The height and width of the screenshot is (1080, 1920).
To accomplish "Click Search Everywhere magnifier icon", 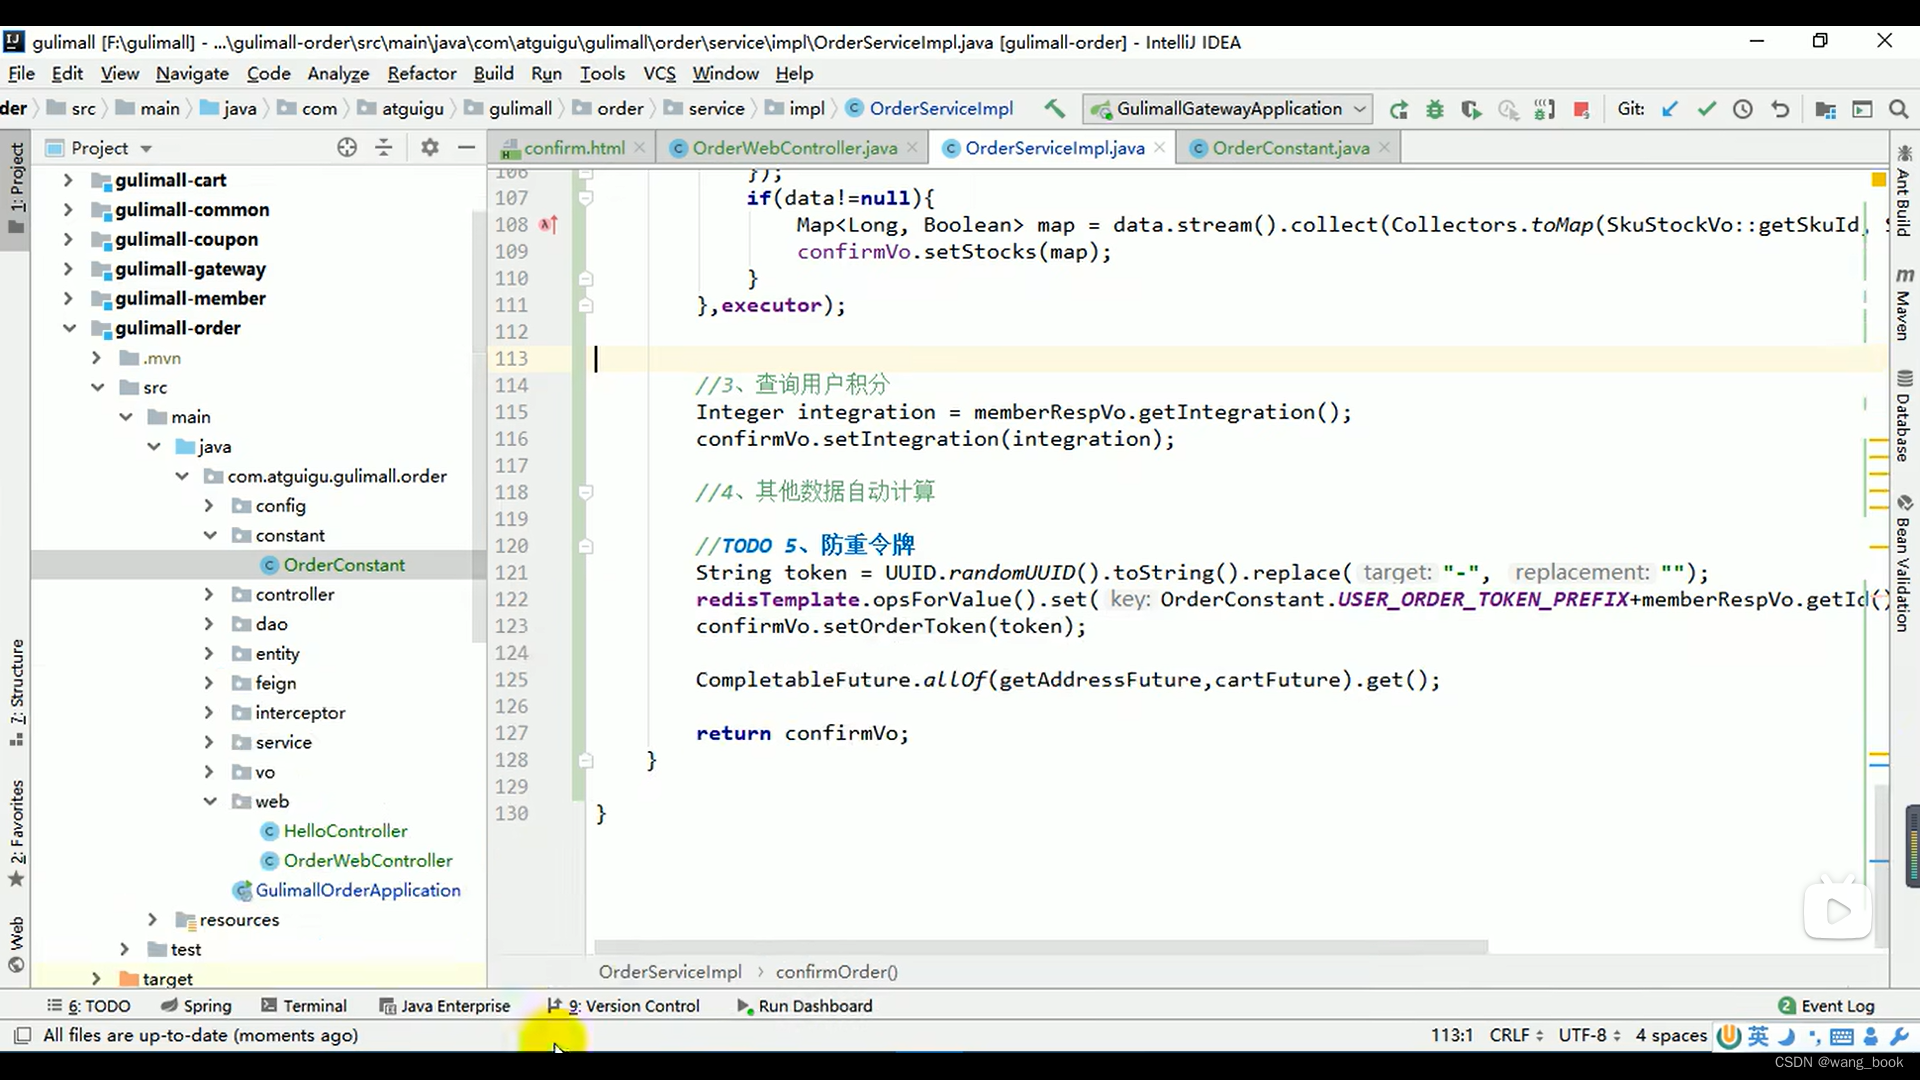I will [x=1898, y=109].
